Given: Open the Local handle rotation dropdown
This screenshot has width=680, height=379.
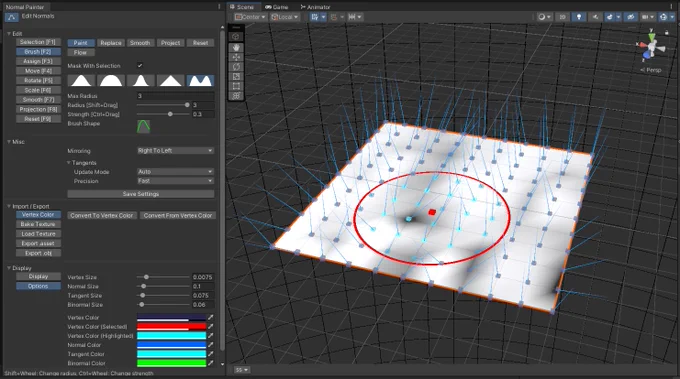Looking at the screenshot, I should tap(285, 17).
